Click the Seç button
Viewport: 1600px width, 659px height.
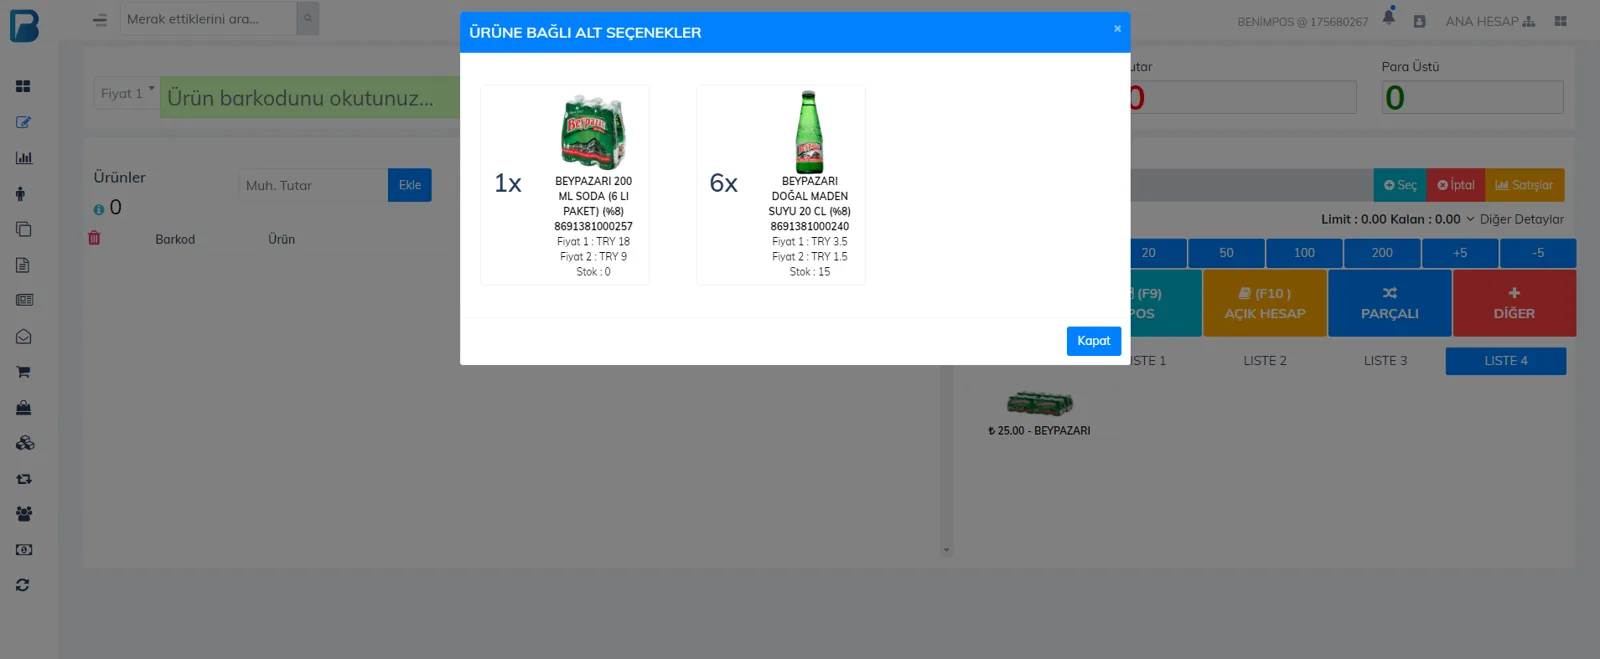(x=1400, y=185)
